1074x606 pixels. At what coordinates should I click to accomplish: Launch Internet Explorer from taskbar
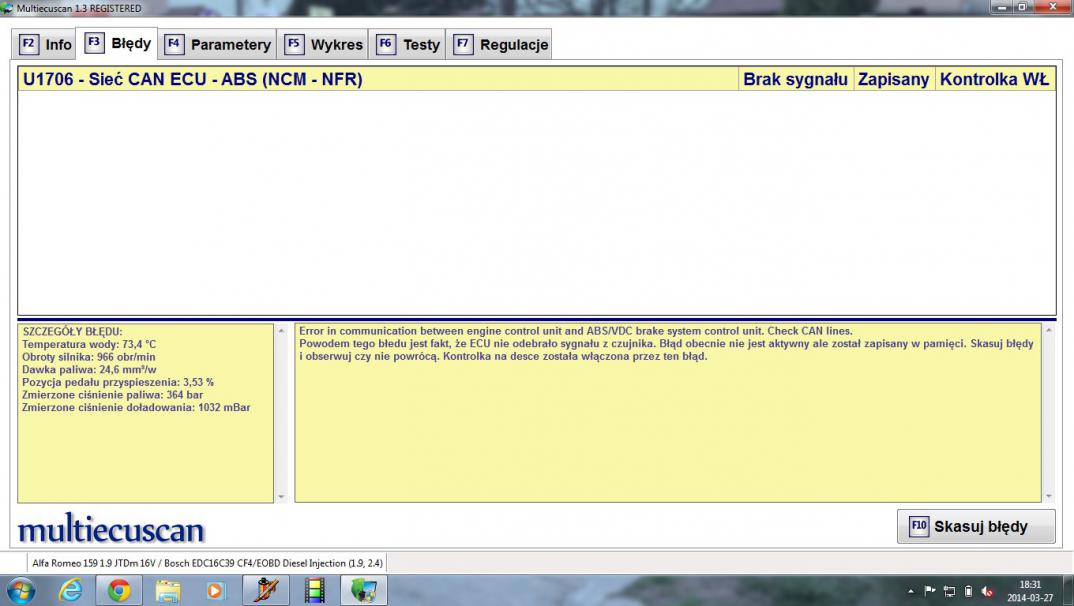pos(70,590)
